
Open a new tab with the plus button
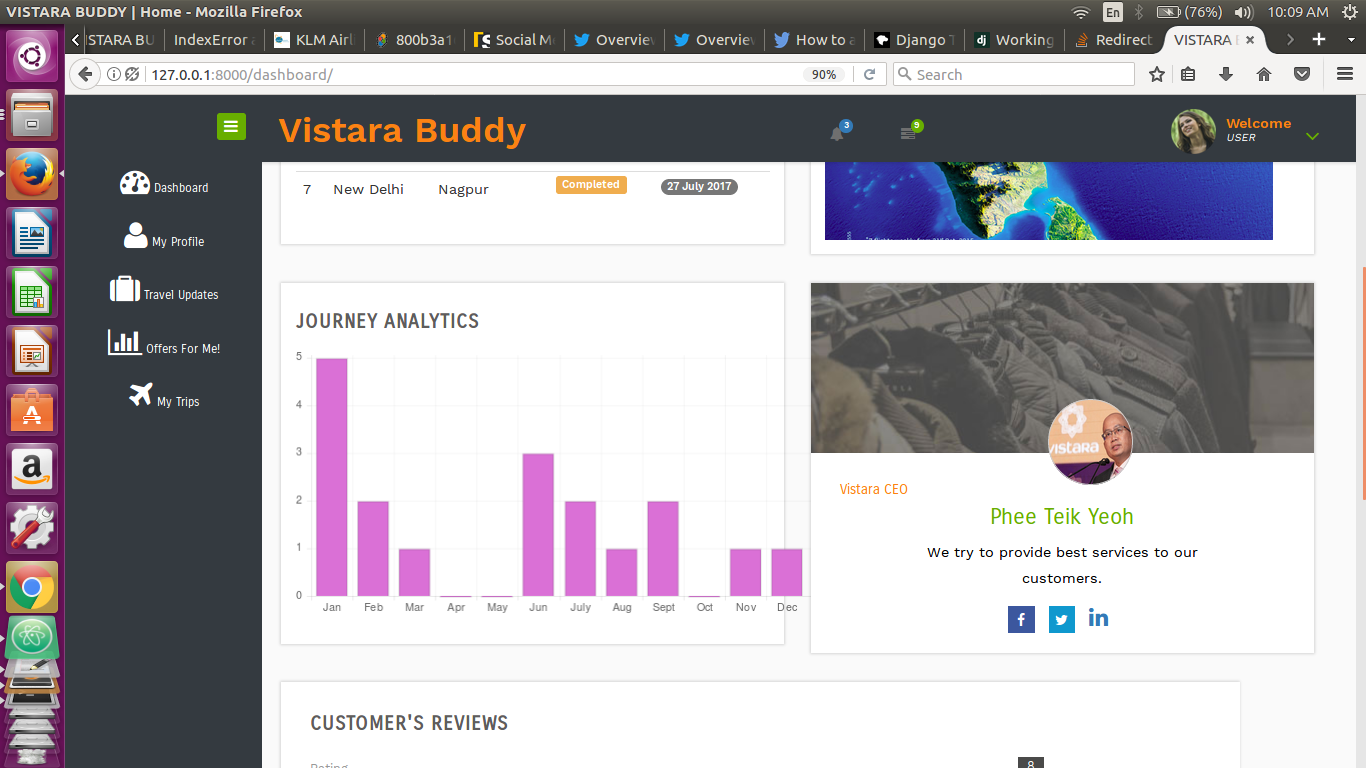coord(1319,39)
